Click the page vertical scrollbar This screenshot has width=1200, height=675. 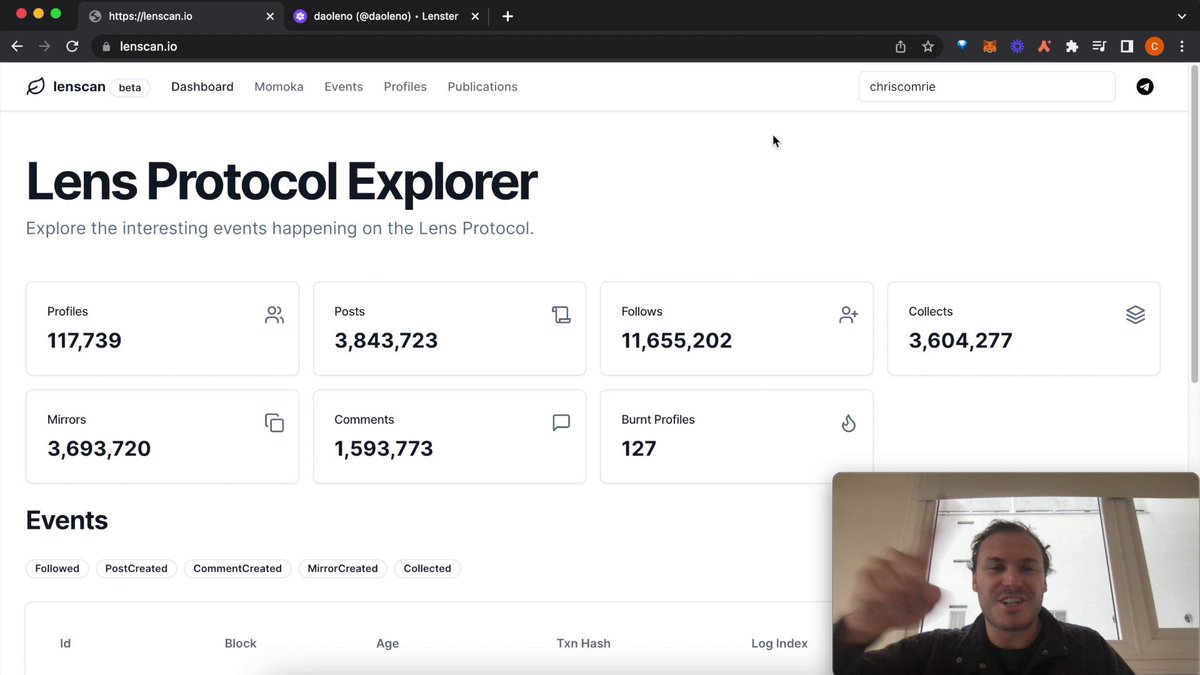tap(1194, 222)
